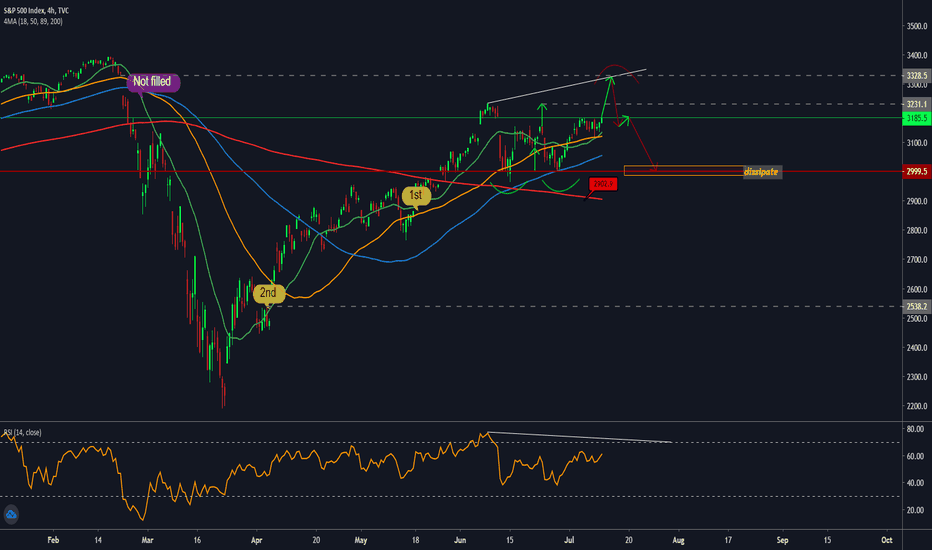932x550 pixels.
Task: Click the 'May' date on time axis
Action: [360, 540]
